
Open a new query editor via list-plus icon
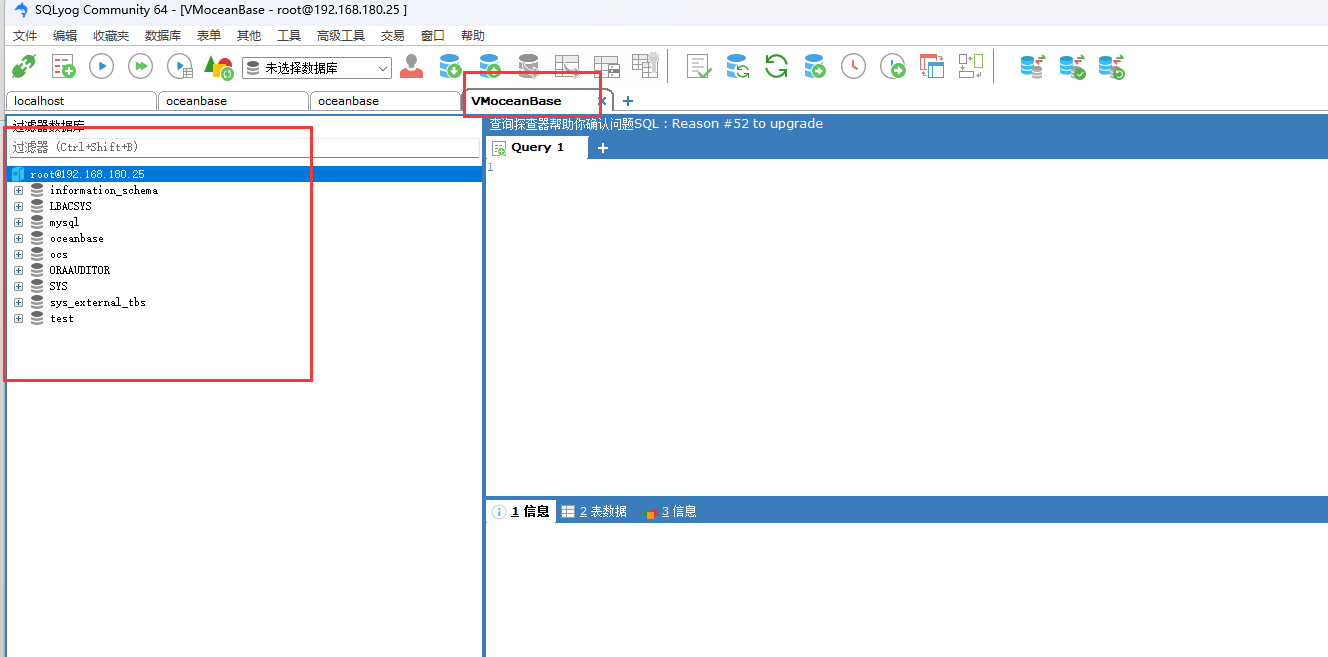63,67
